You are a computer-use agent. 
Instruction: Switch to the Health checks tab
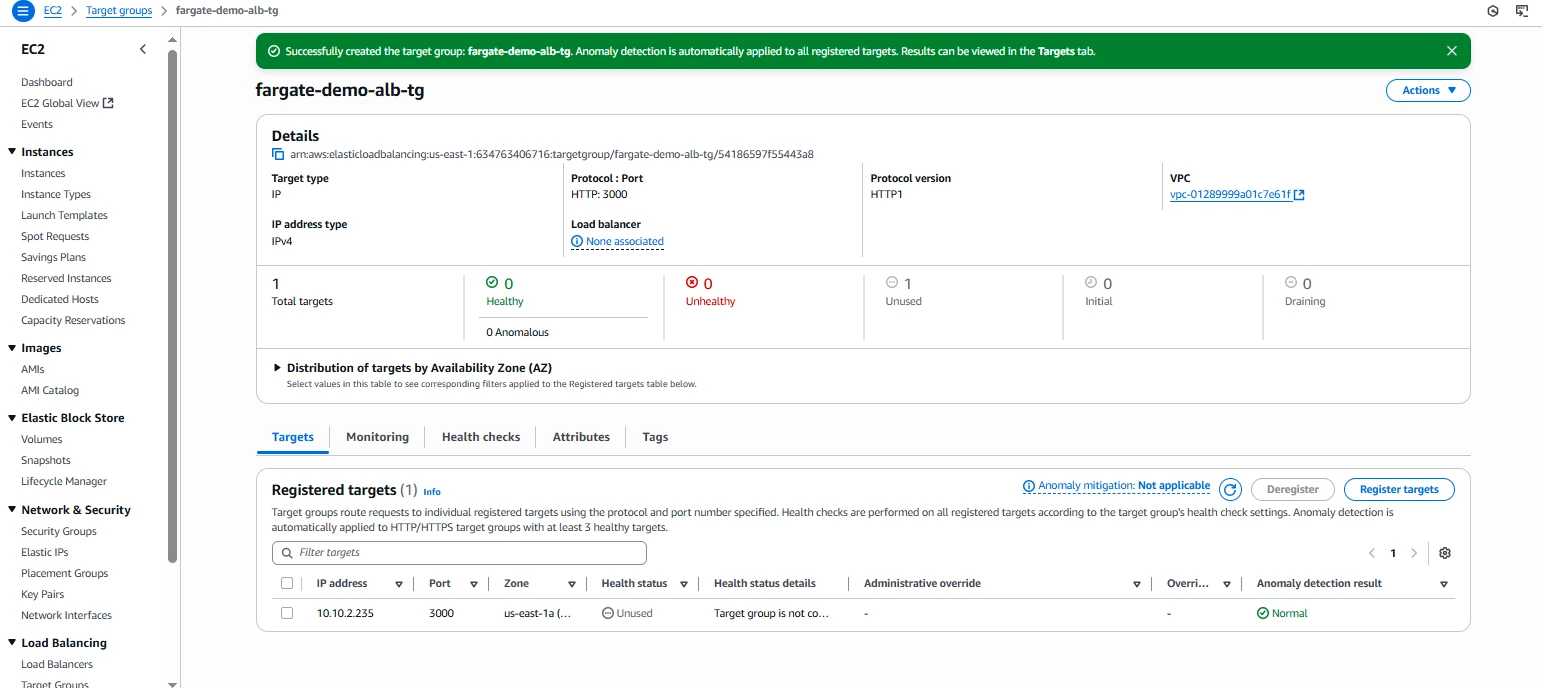pyautogui.click(x=481, y=437)
